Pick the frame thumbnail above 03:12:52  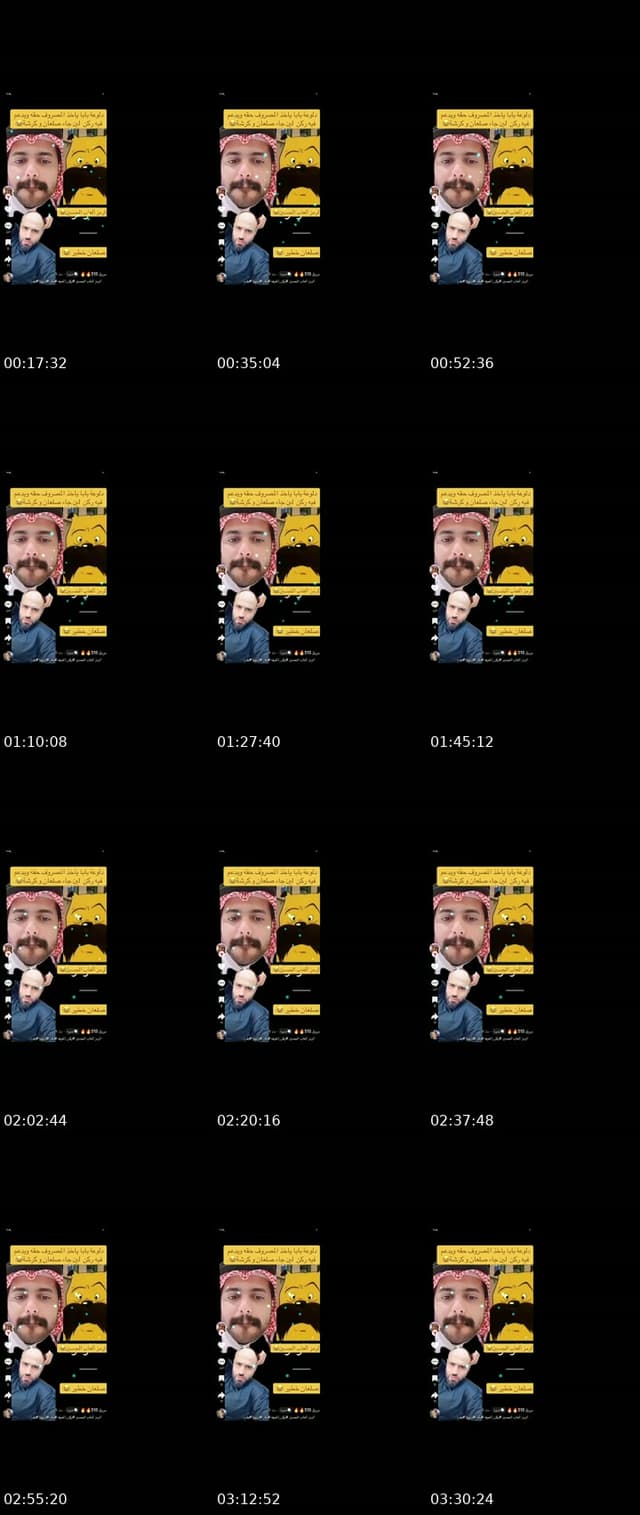tap(269, 1326)
